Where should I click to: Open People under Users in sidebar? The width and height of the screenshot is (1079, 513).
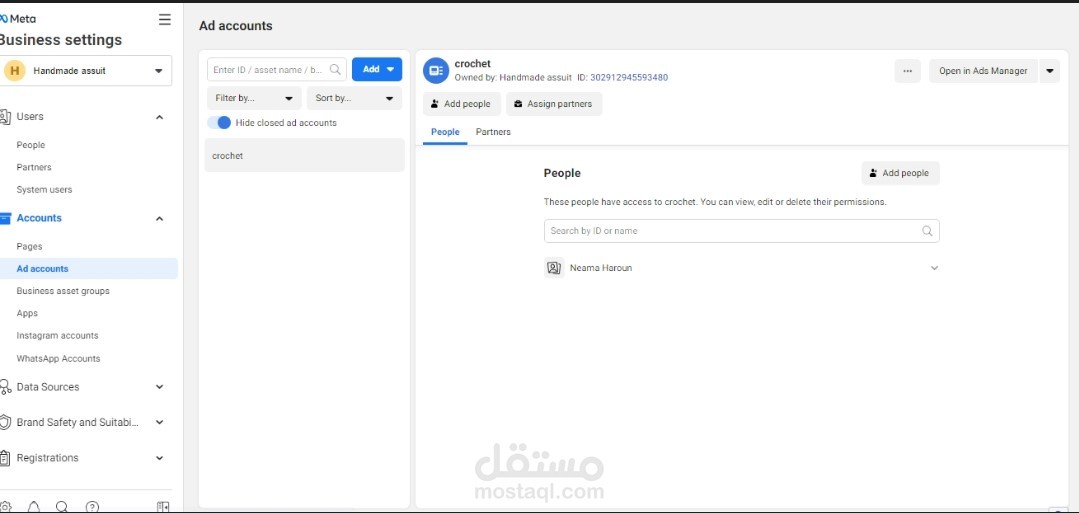[x=31, y=145]
